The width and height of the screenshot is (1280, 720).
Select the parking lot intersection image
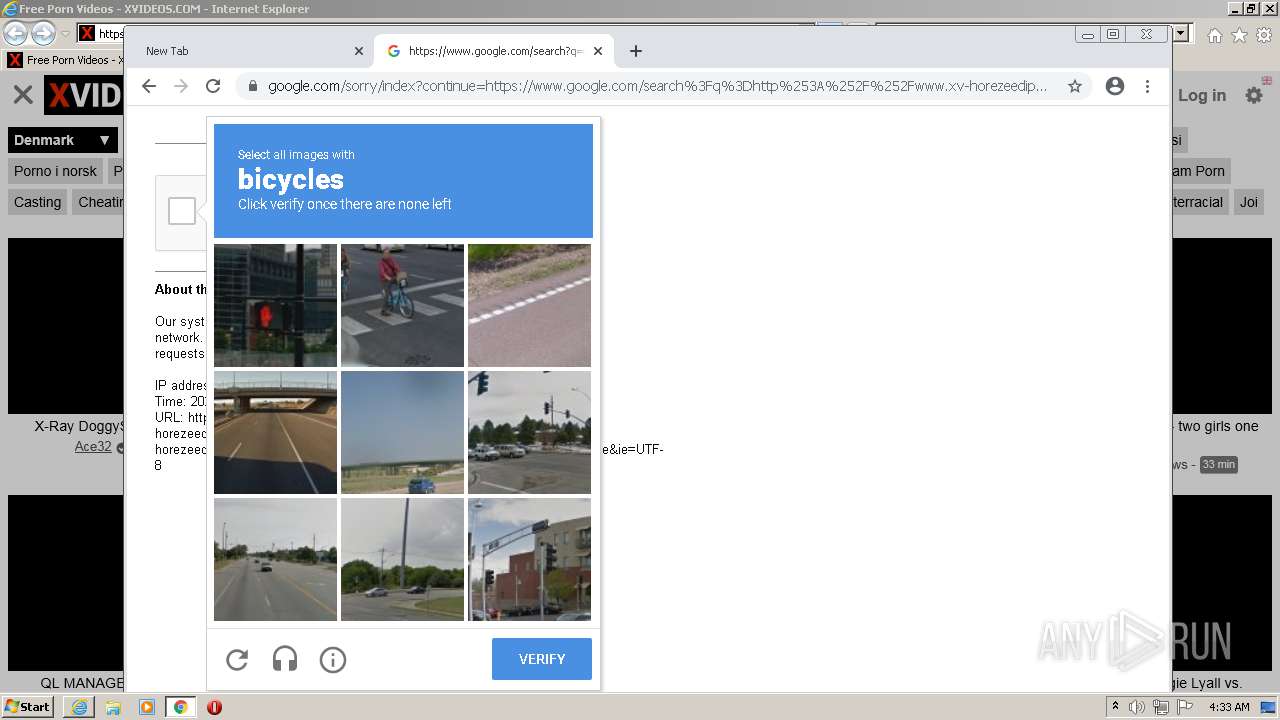(x=529, y=432)
